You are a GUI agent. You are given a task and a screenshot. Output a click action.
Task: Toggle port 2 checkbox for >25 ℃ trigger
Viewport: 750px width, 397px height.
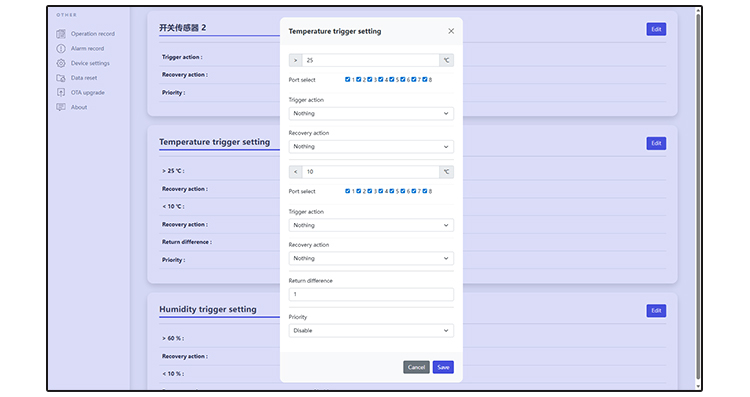(359, 79)
